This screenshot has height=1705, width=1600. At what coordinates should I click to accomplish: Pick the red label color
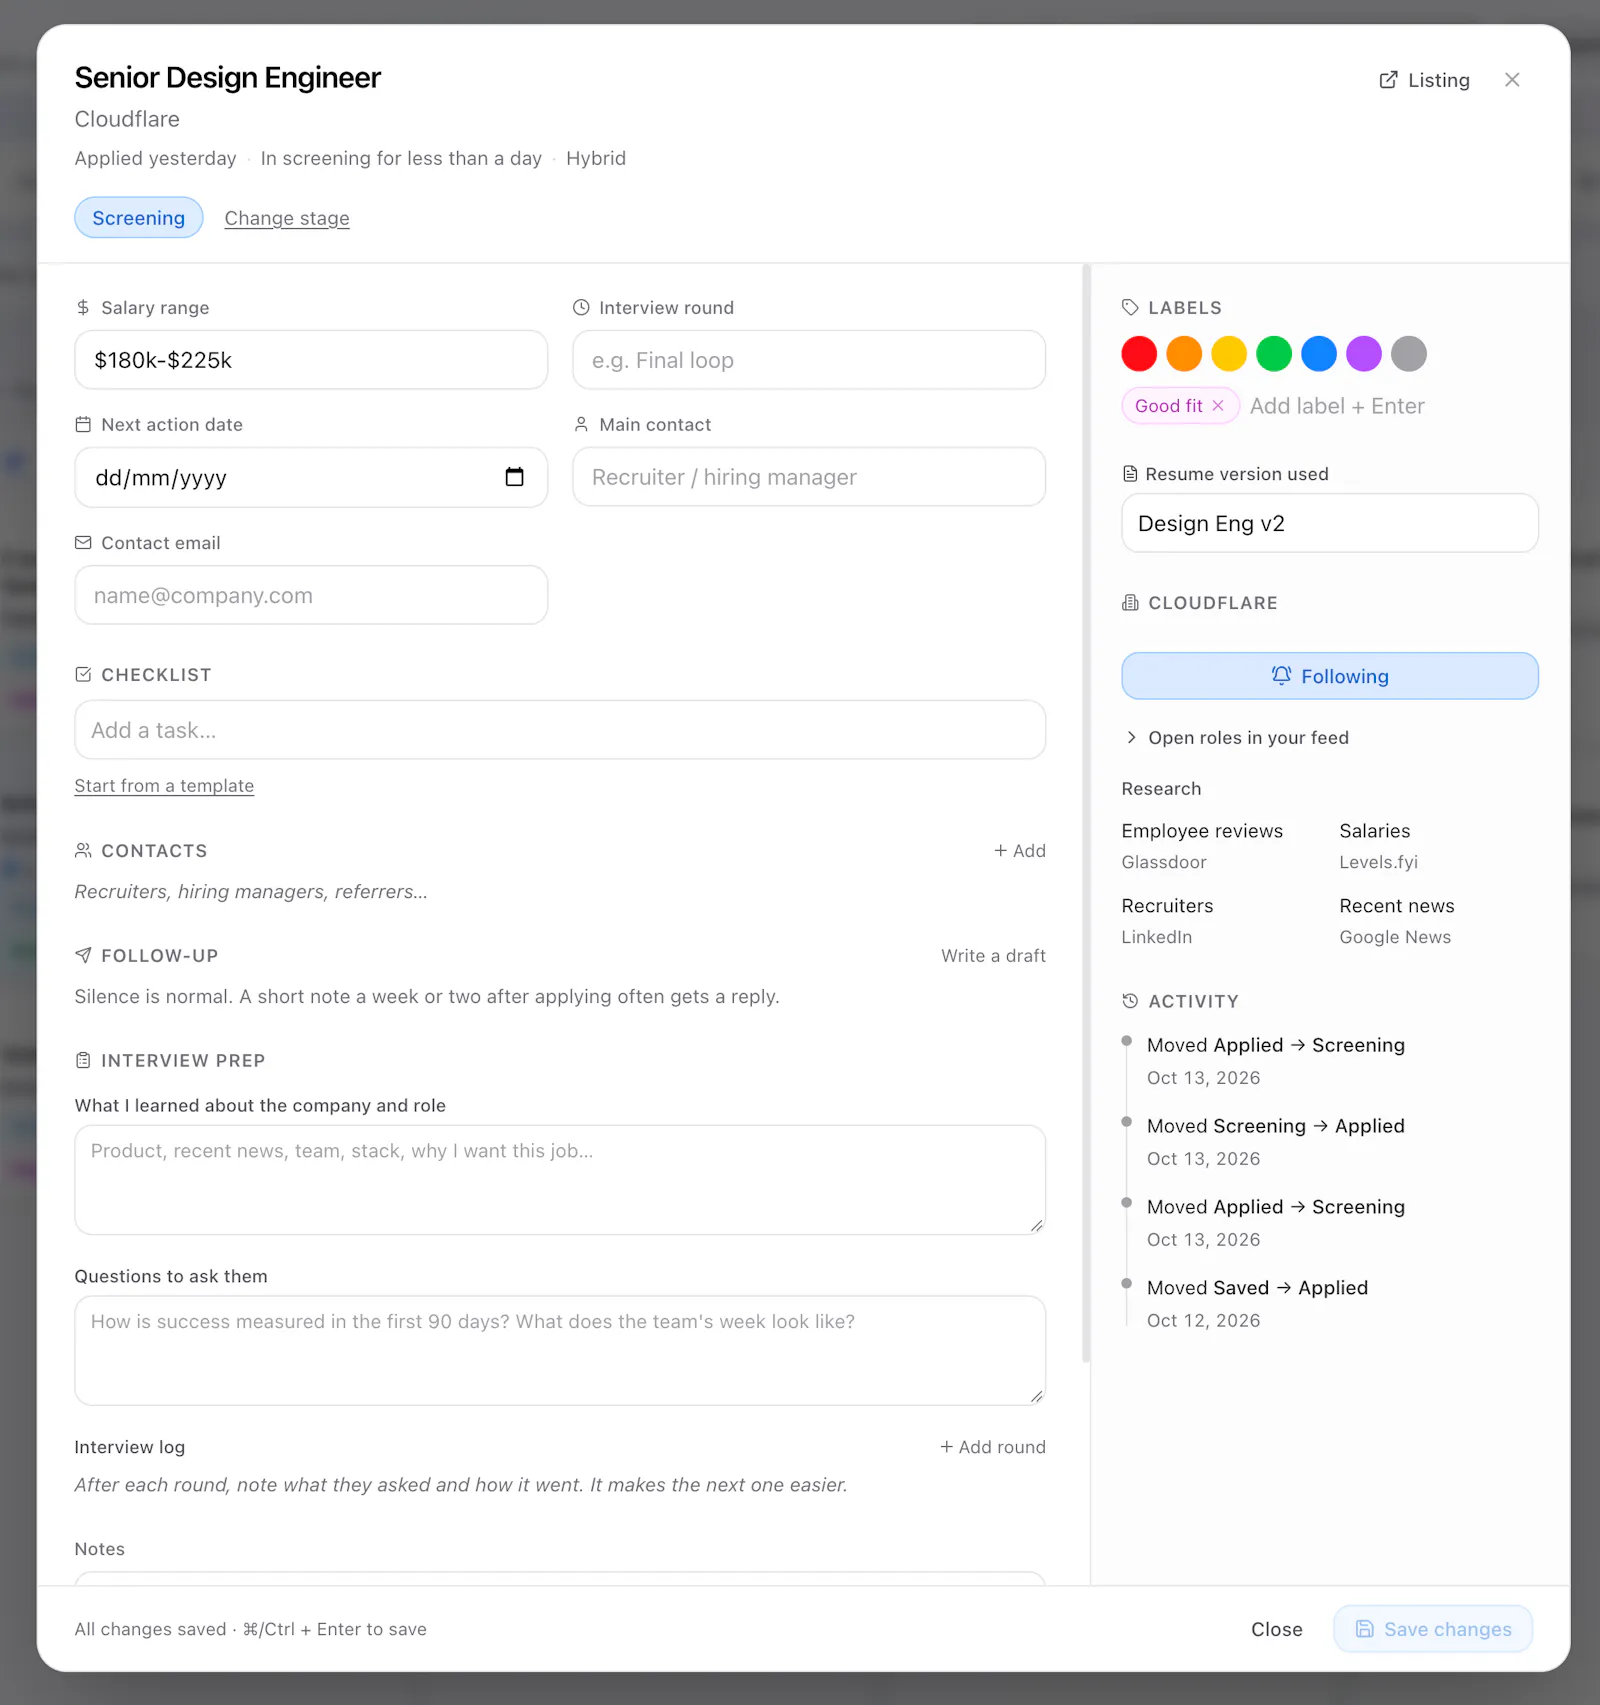1139,354
